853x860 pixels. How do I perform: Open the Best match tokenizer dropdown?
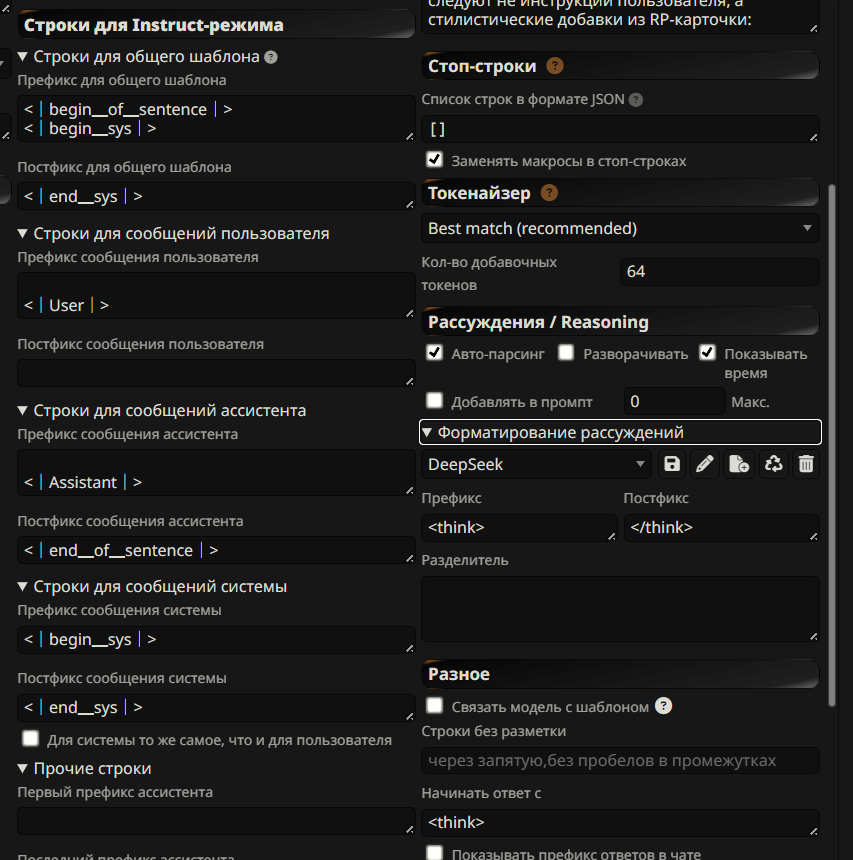click(x=620, y=228)
